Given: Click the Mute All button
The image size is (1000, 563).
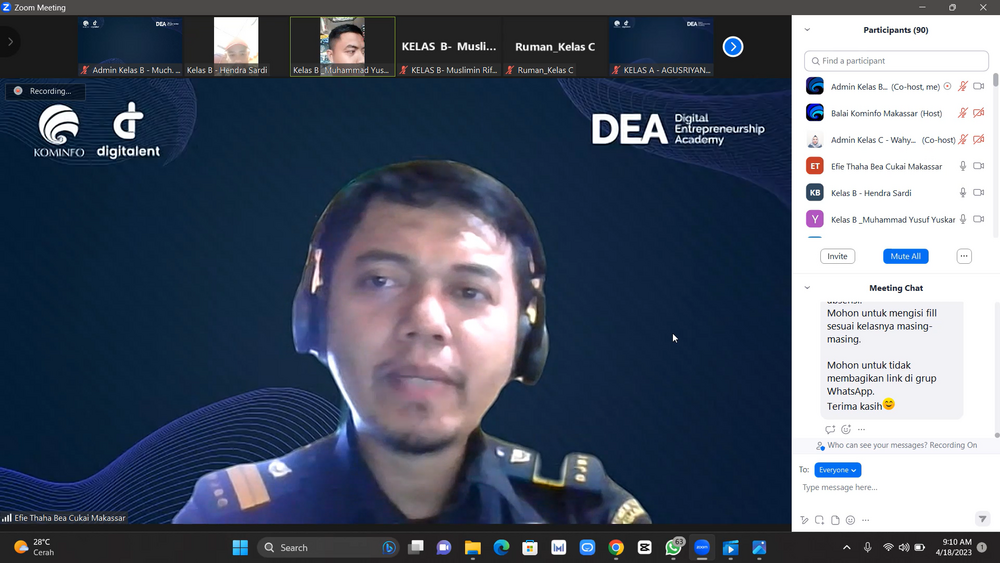Looking at the screenshot, I should click(x=905, y=257).
